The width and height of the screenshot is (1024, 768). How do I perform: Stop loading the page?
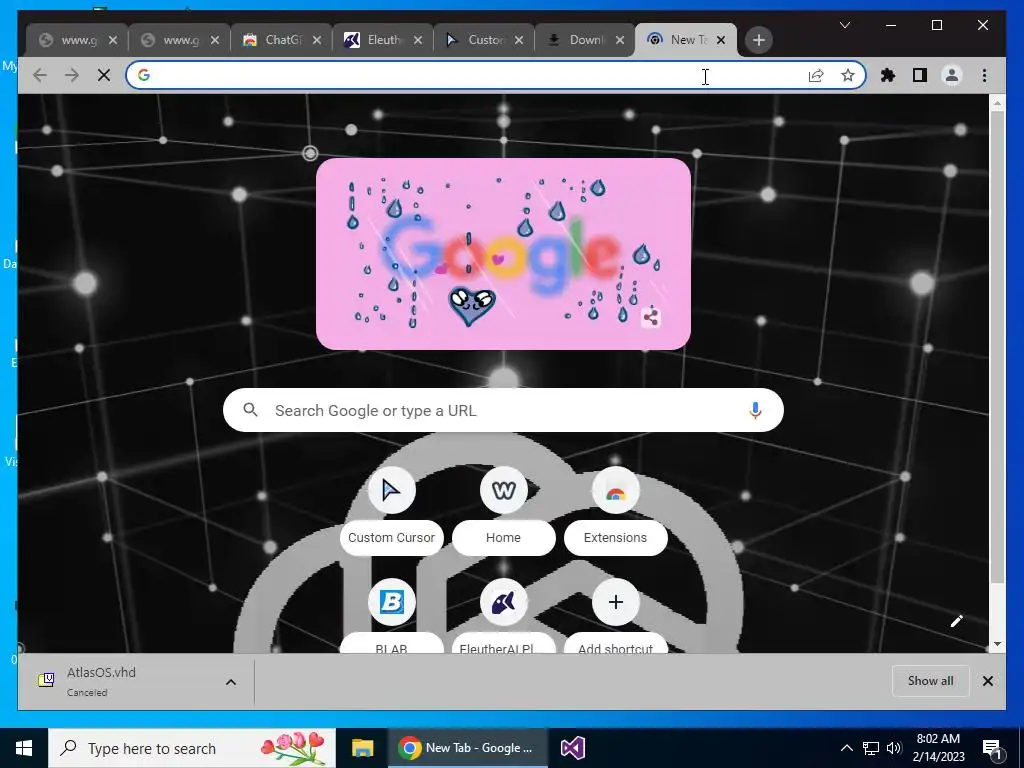(104, 76)
